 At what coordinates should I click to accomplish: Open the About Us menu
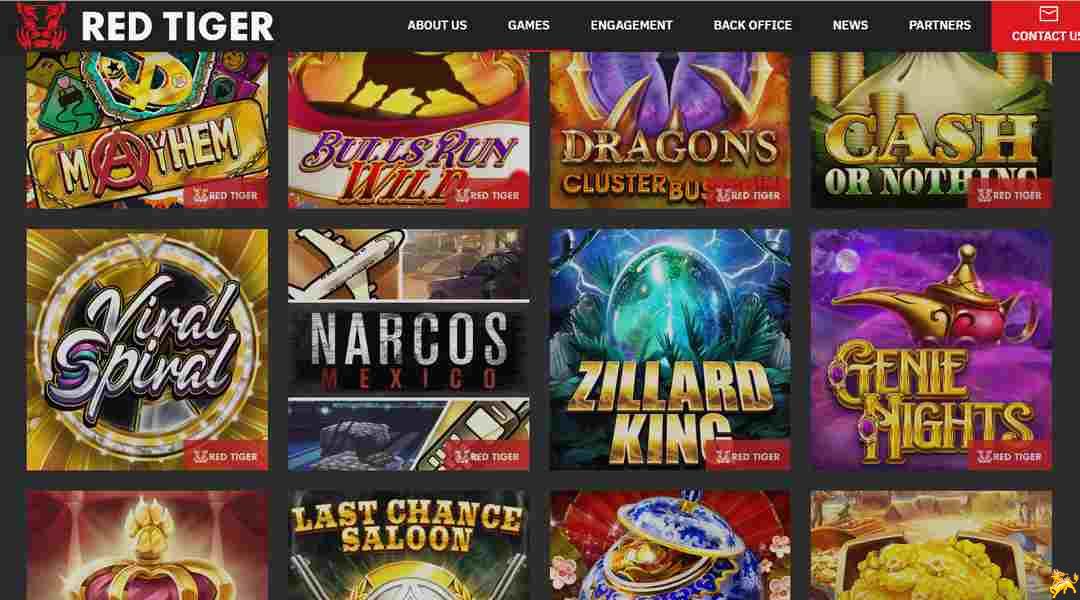tap(437, 25)
